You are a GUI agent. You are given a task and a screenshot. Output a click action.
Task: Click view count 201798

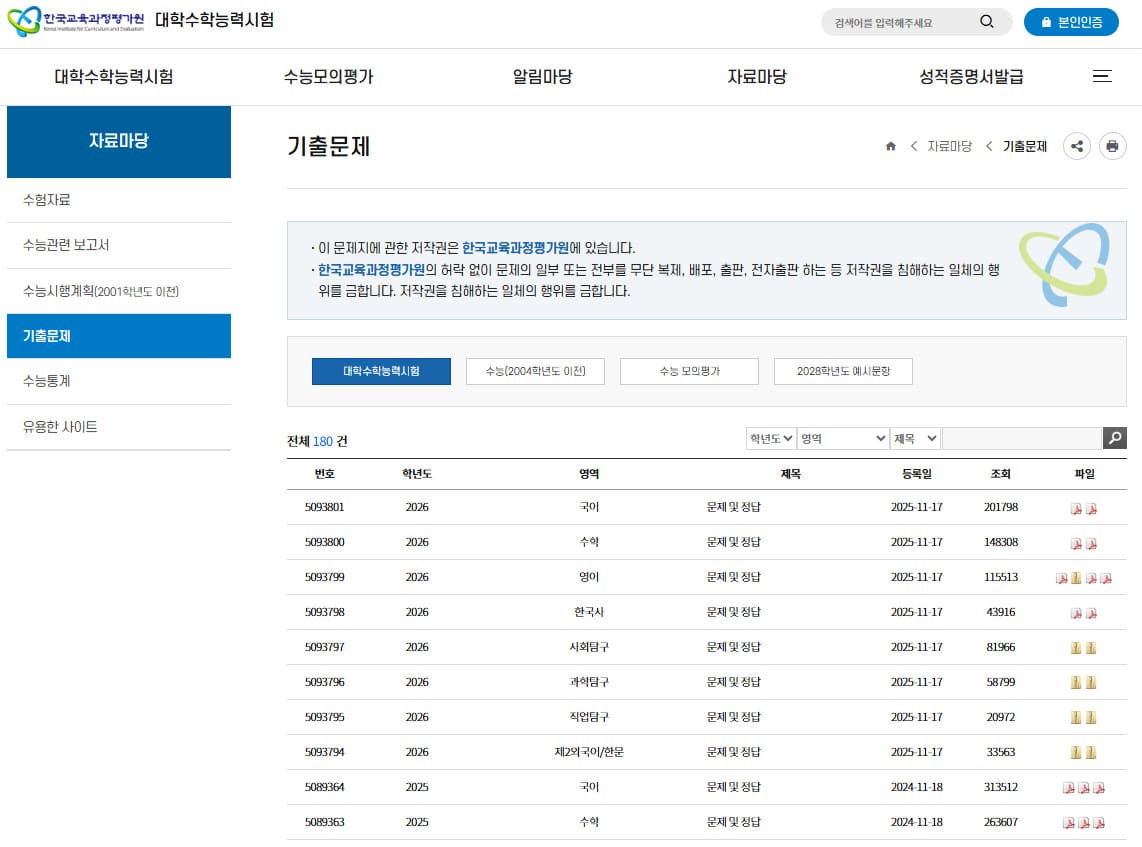point(1001,507)
